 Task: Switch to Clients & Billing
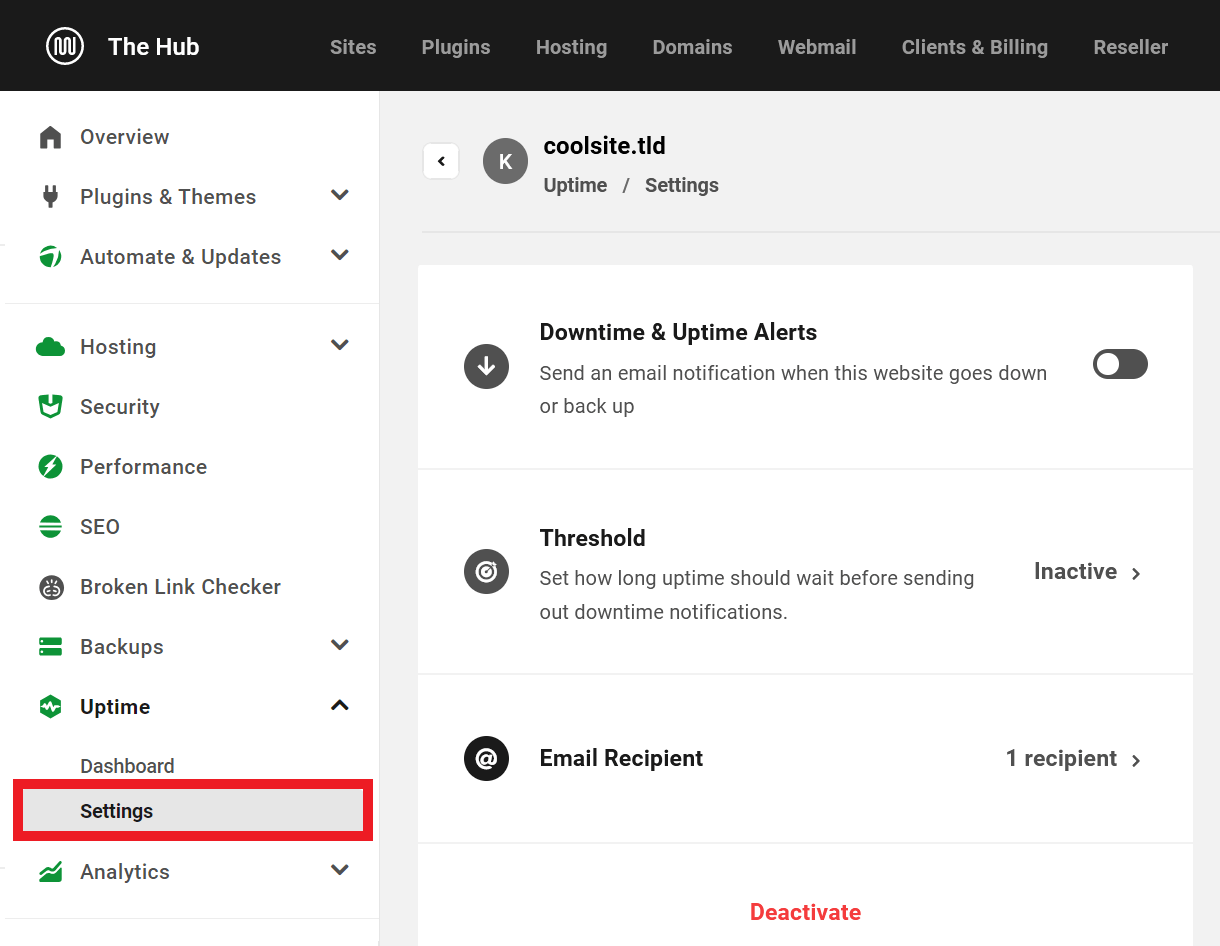(x=974, y=46)
